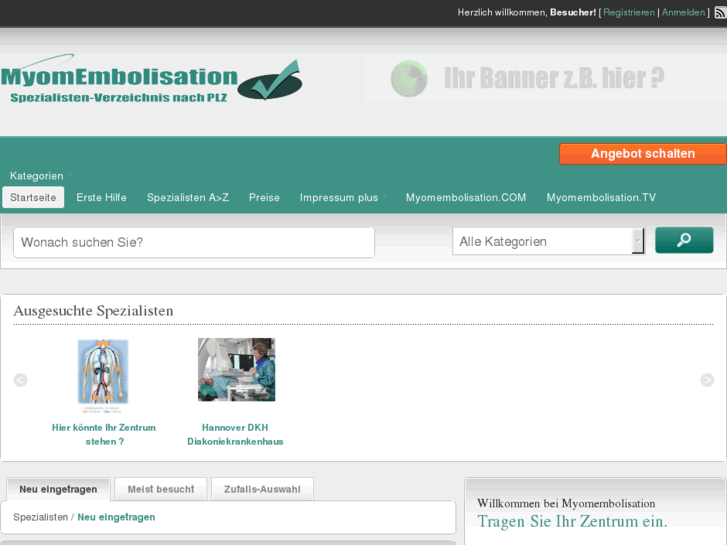Click the magnifier search button

(684, 240)
